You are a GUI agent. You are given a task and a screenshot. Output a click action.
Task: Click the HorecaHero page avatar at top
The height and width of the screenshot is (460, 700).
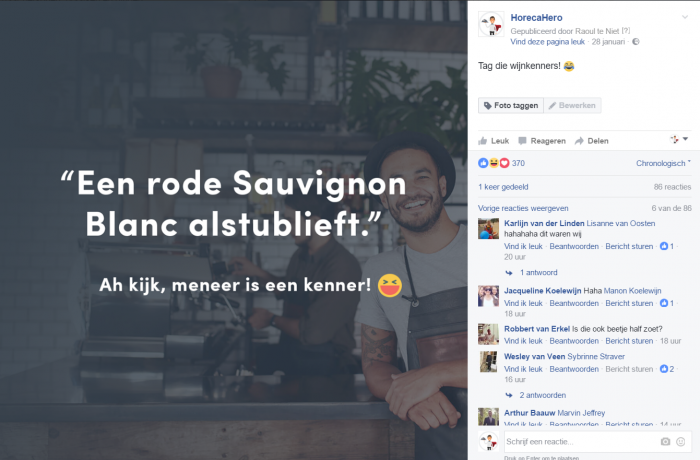491,24
